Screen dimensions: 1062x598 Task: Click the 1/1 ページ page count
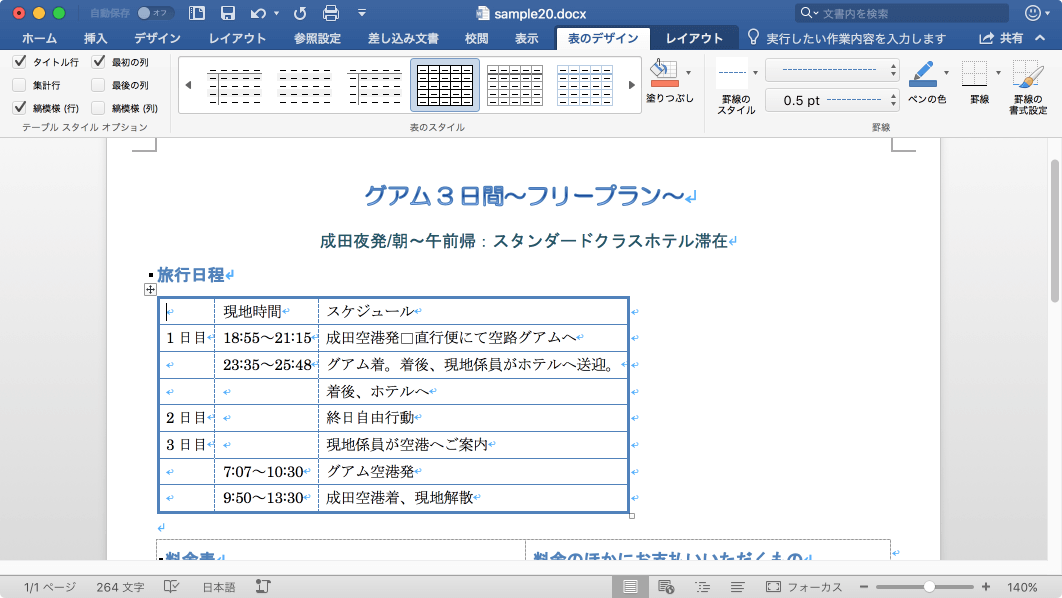click(x=50, y=587)
